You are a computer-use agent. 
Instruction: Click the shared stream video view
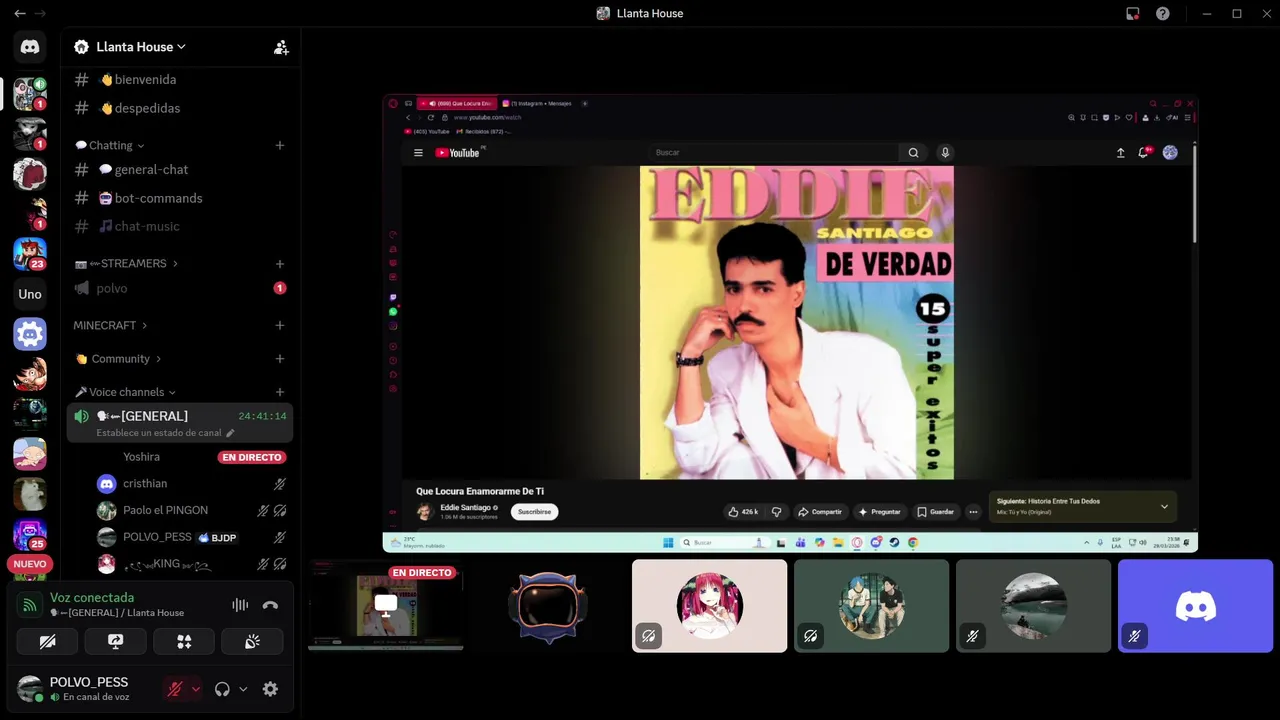click(790, 323)
